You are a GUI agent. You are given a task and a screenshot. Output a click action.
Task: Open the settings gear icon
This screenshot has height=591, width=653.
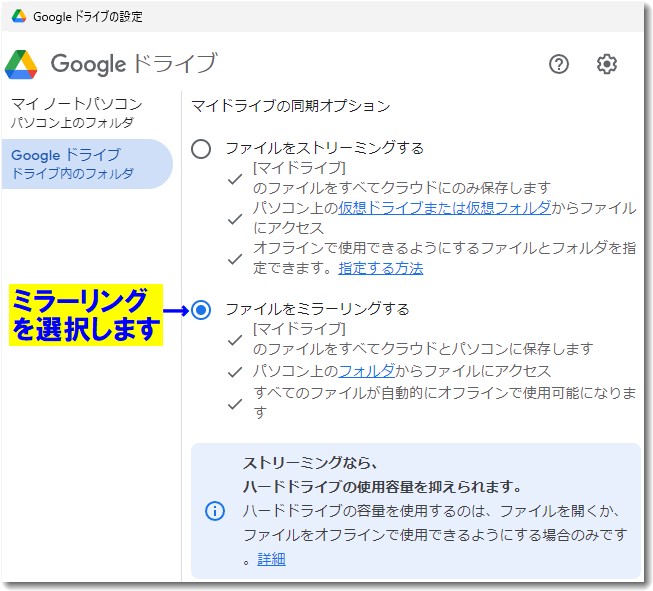click(607, 64)
